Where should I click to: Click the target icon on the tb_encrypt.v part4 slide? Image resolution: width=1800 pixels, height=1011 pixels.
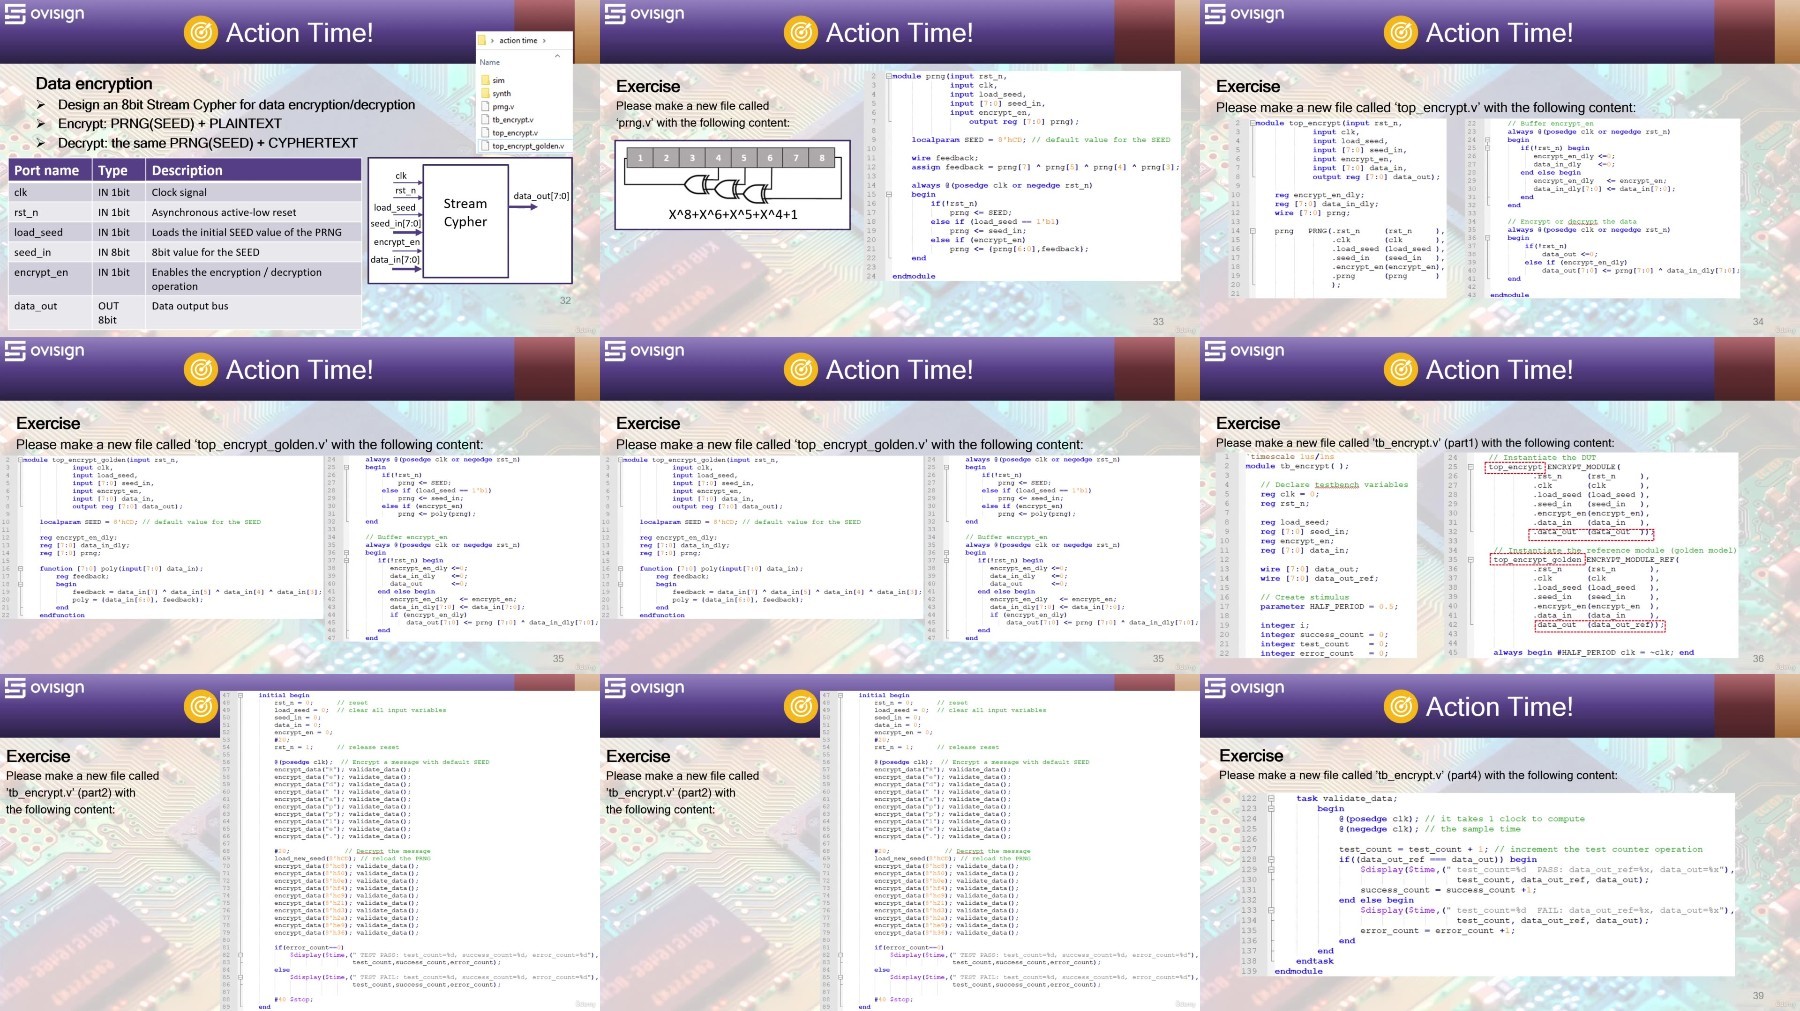pos(1401,707)
